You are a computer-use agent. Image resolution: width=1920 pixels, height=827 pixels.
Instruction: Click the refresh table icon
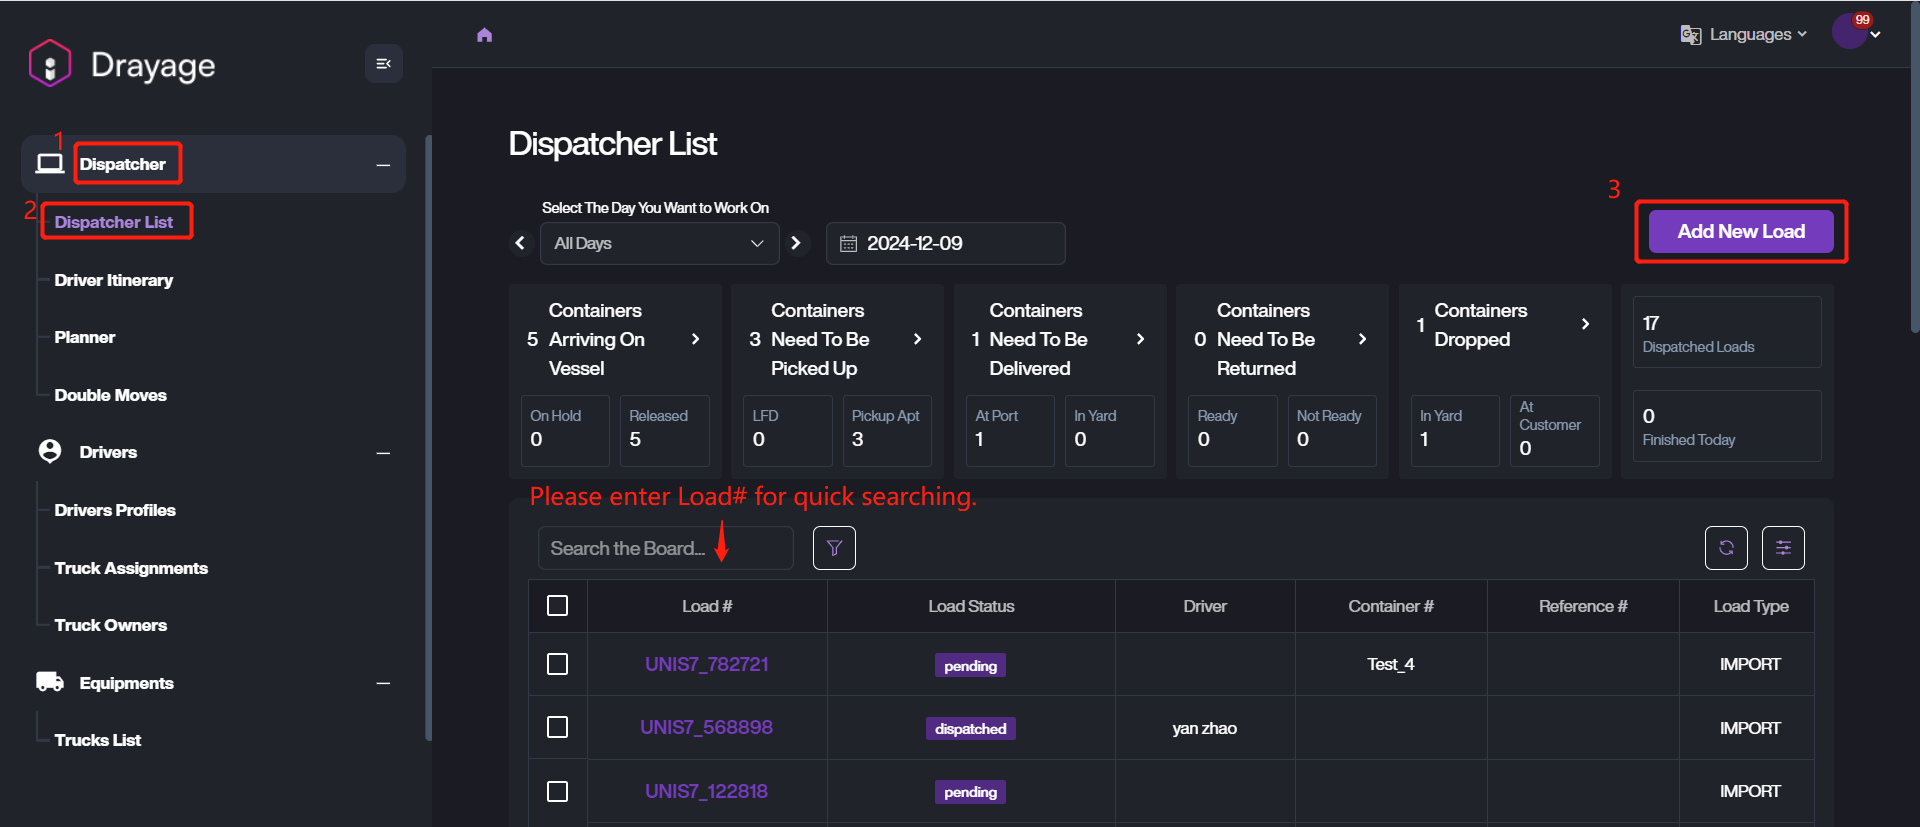1726,548
